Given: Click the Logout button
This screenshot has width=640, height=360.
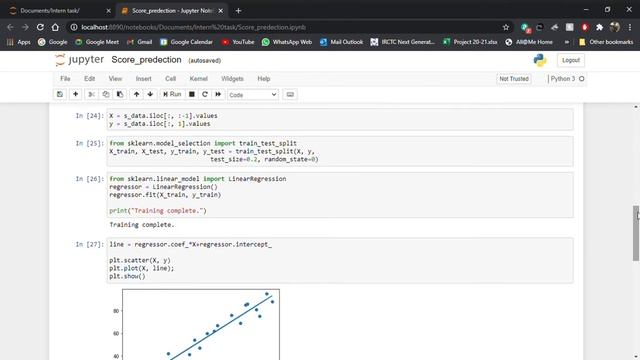Looking at the screenshot, I should tap(571, 60).
